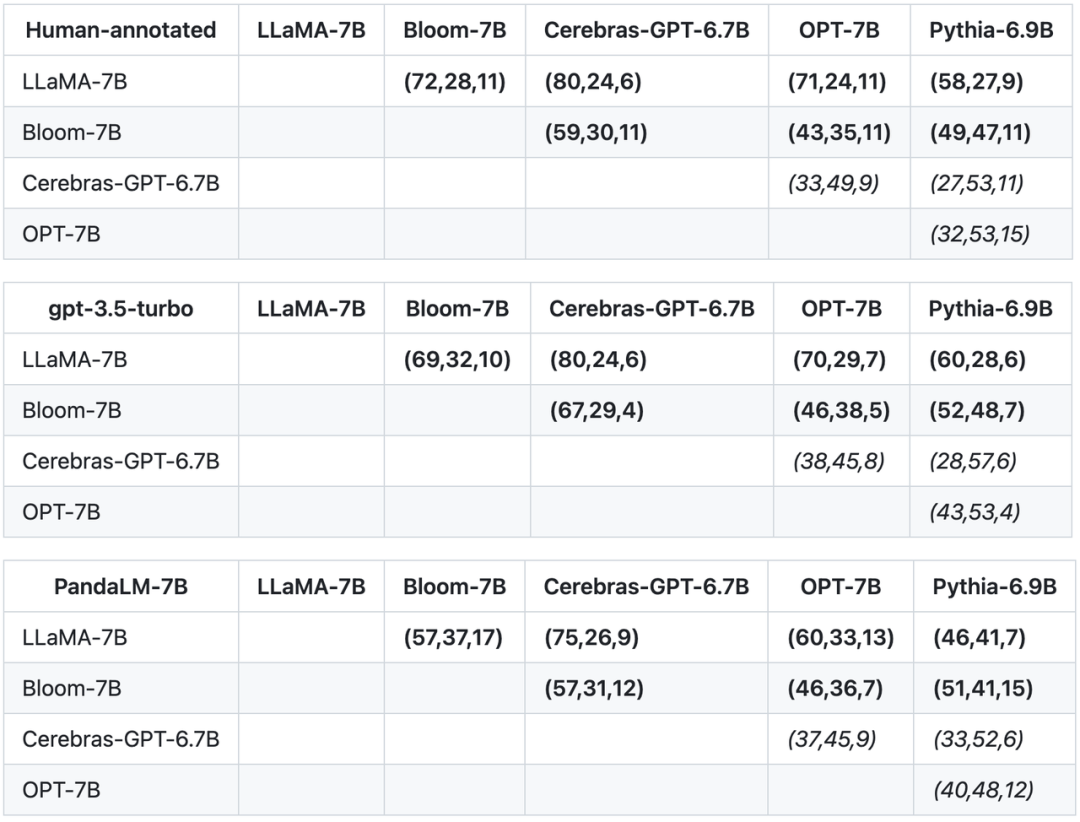
Task: Click the PandaLM-7B table header cell
Action: (121, 587)
